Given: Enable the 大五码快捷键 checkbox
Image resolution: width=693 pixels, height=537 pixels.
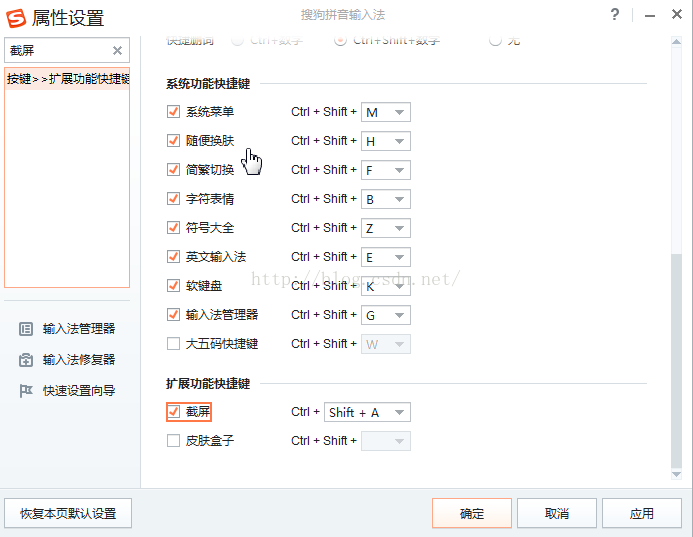Looking at the screenshot, I should point(173,343).
